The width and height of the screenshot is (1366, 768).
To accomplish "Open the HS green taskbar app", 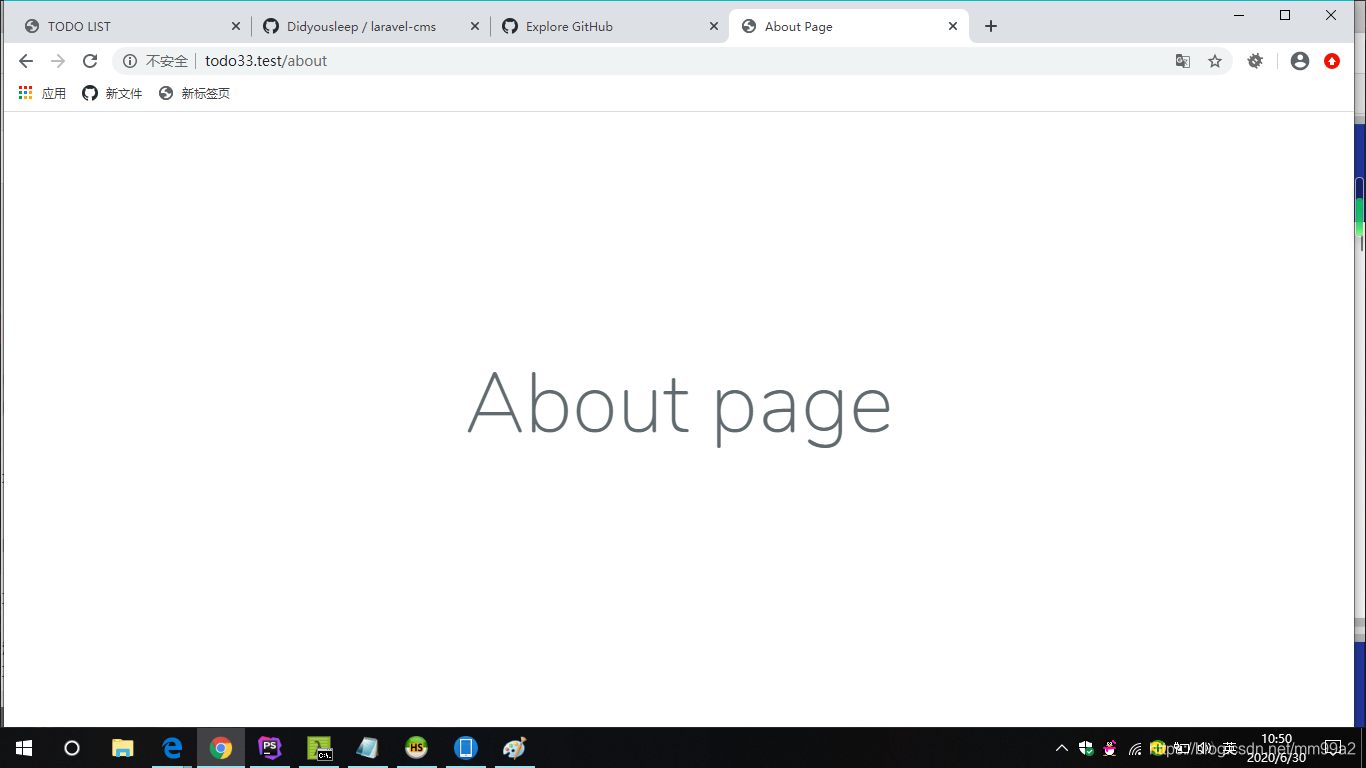I will 416,748.
